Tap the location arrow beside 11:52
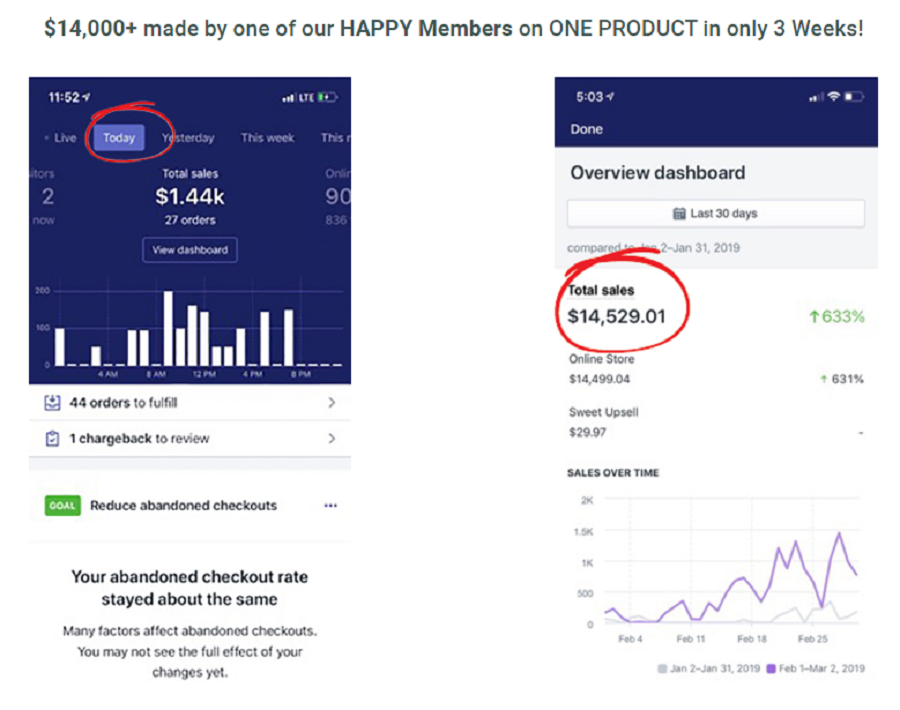This screenshot has width=900, height=710. [x=85, y=95]
